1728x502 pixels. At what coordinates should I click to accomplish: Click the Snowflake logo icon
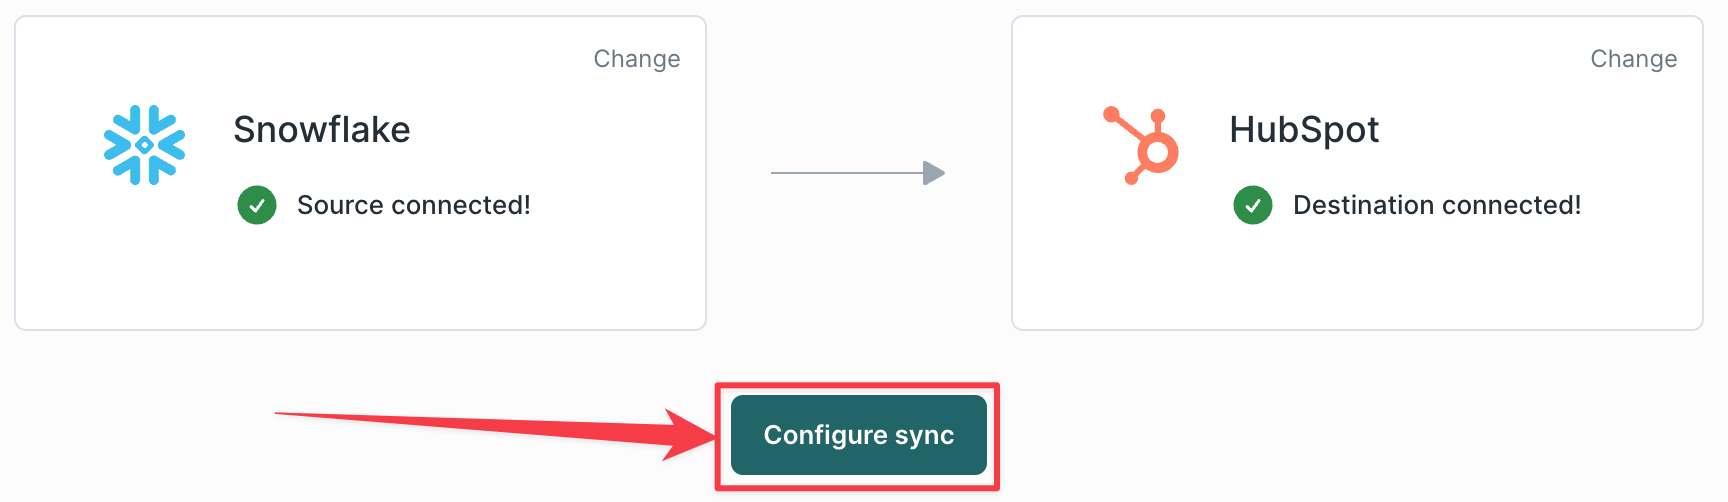tap(145, 145)
